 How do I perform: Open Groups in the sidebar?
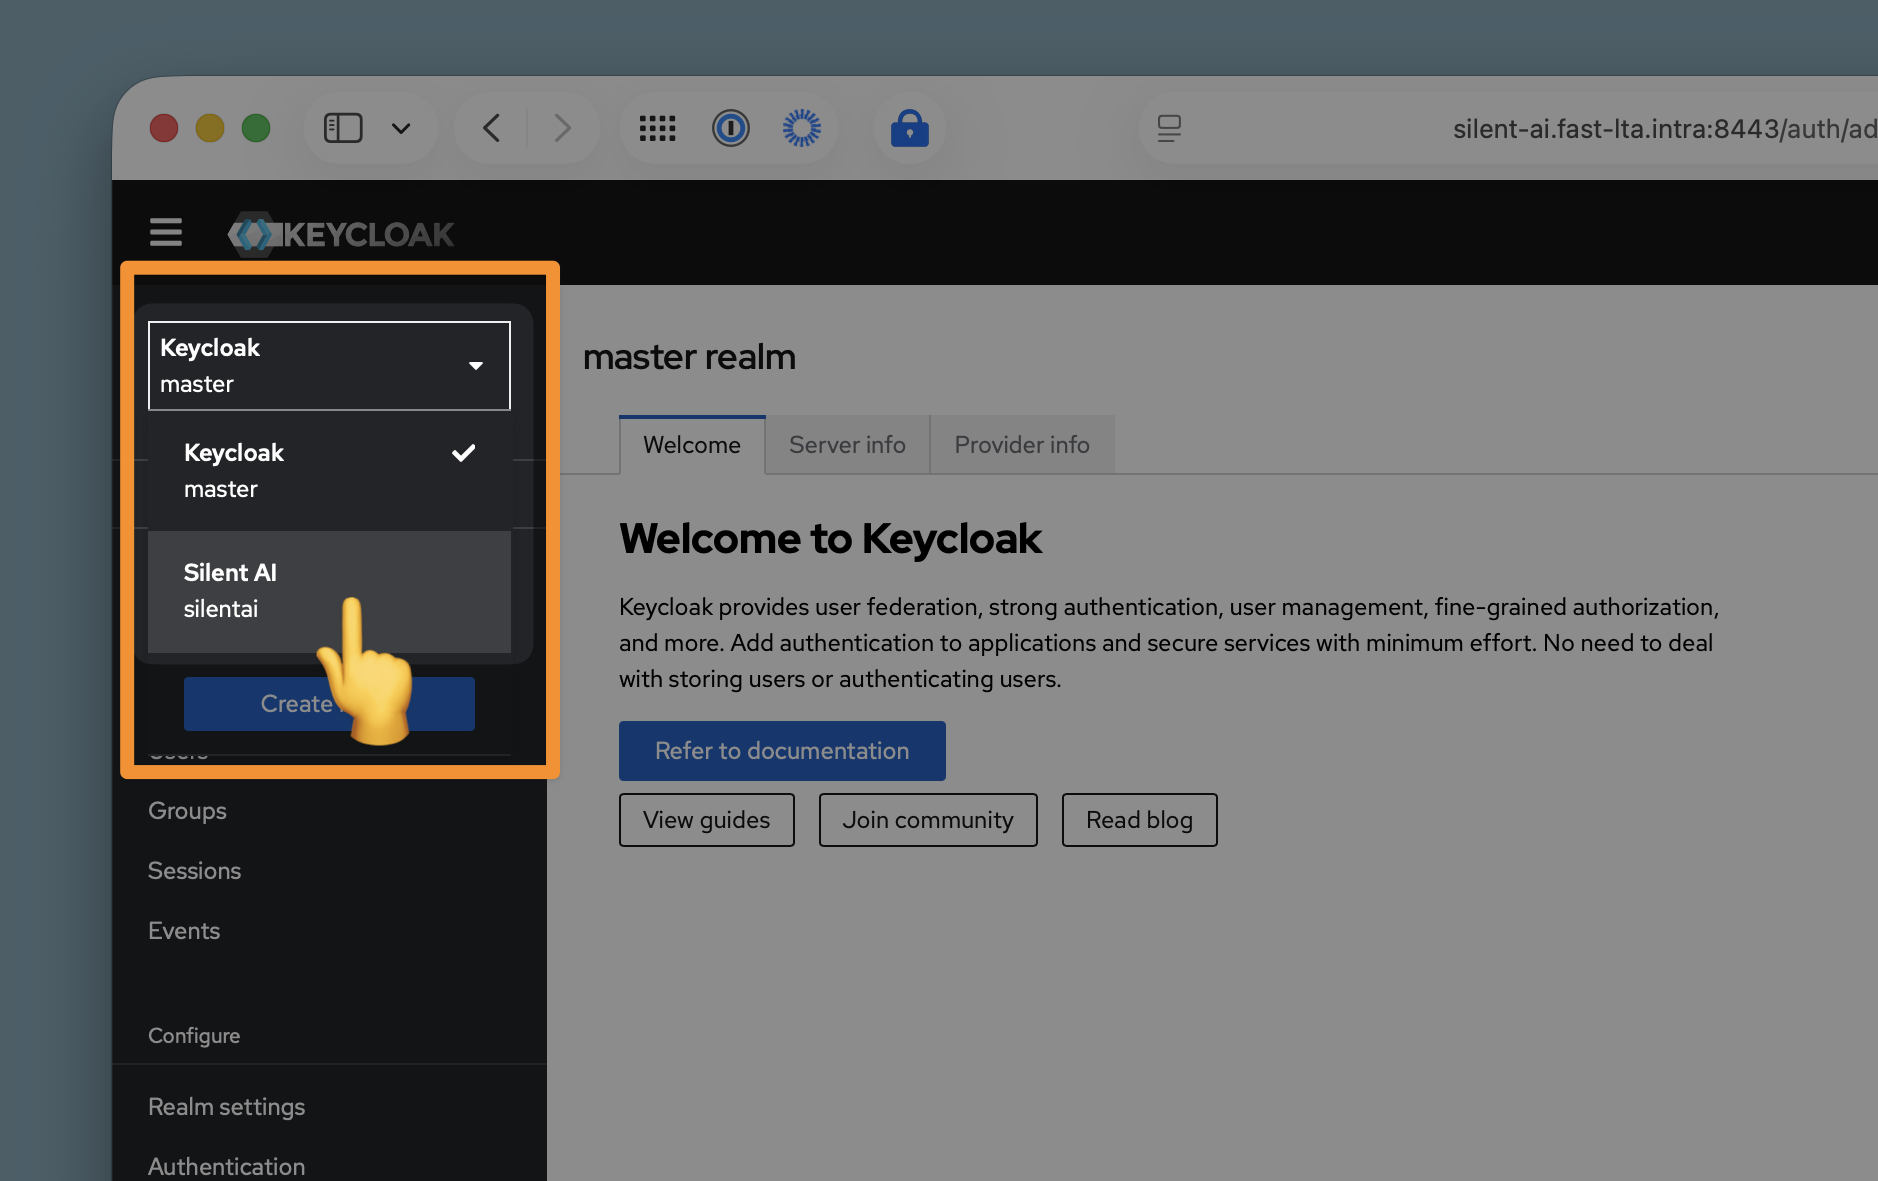(x=187, y=811)
